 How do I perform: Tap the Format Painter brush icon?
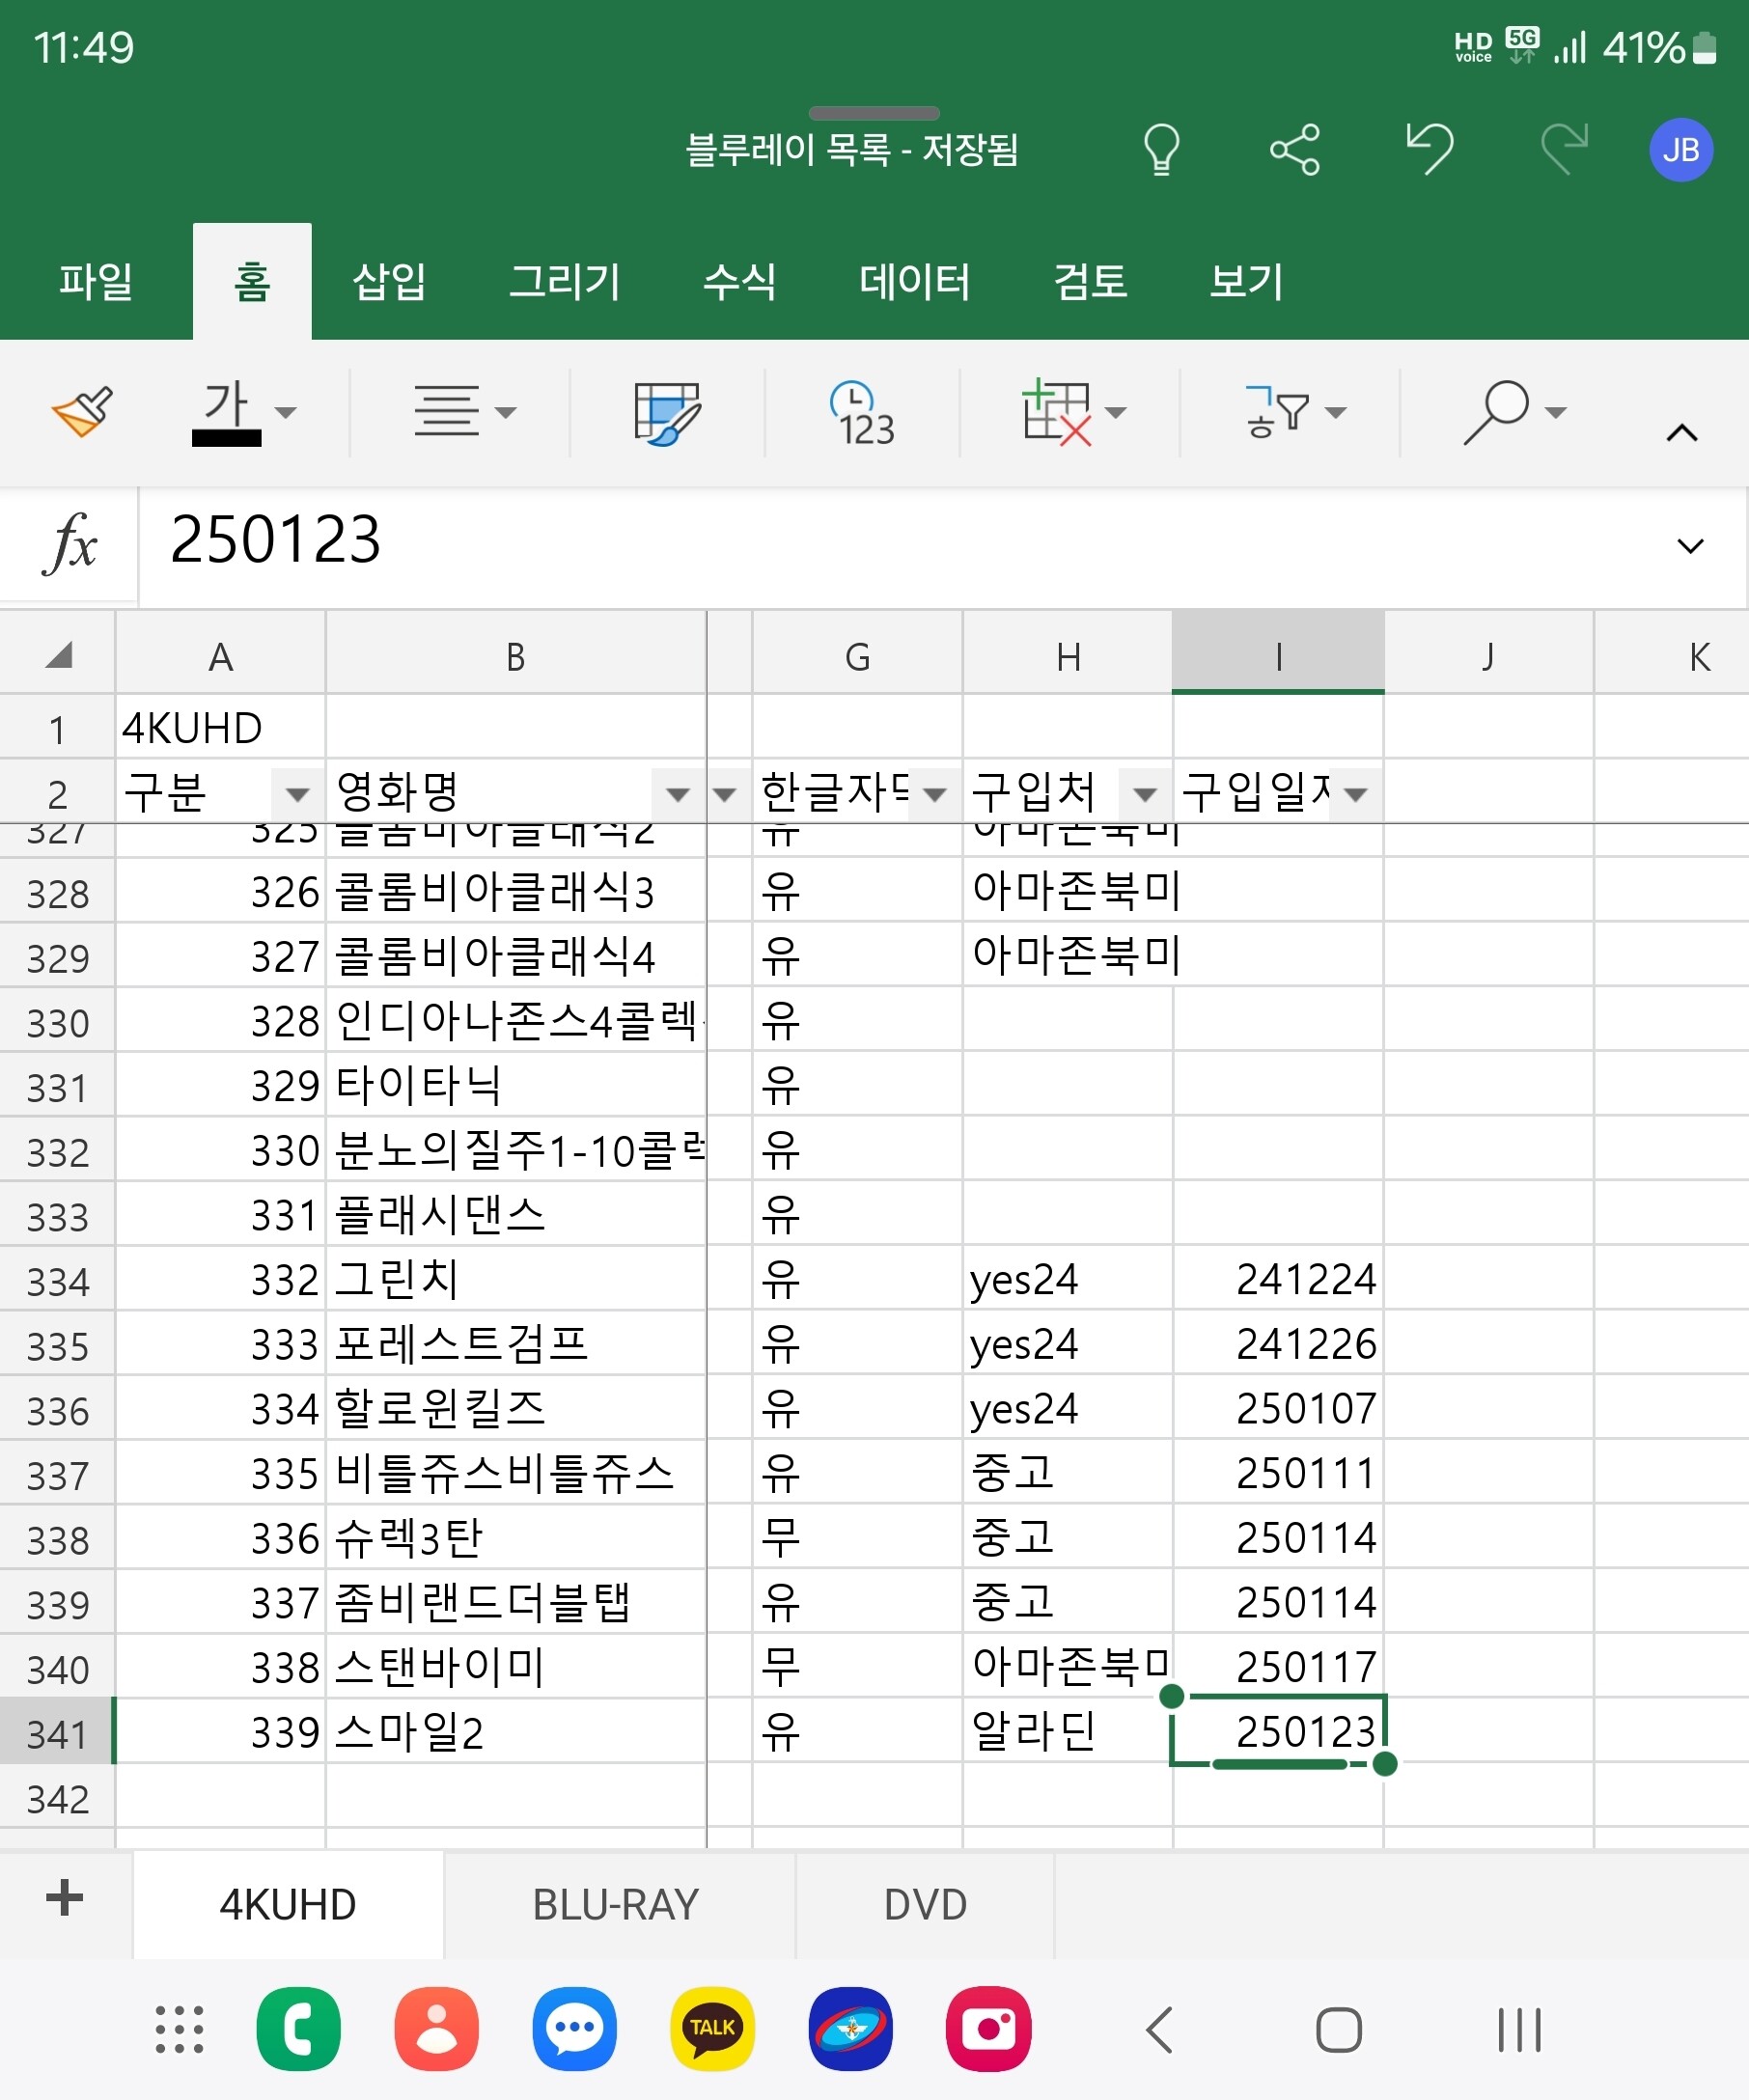click(82, 411)
